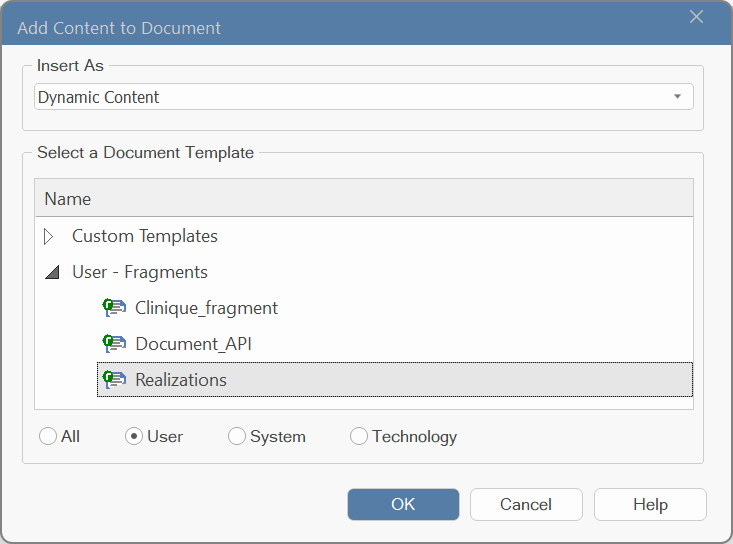Select the Realizations template name
The height and width of the screenshot is (544, 733).
181,380
